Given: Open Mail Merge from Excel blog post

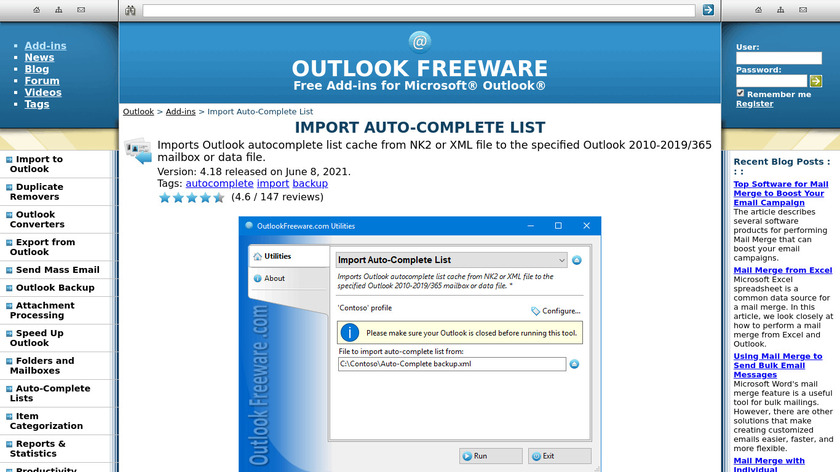Looking at the screenshot, I should point(783,270).
